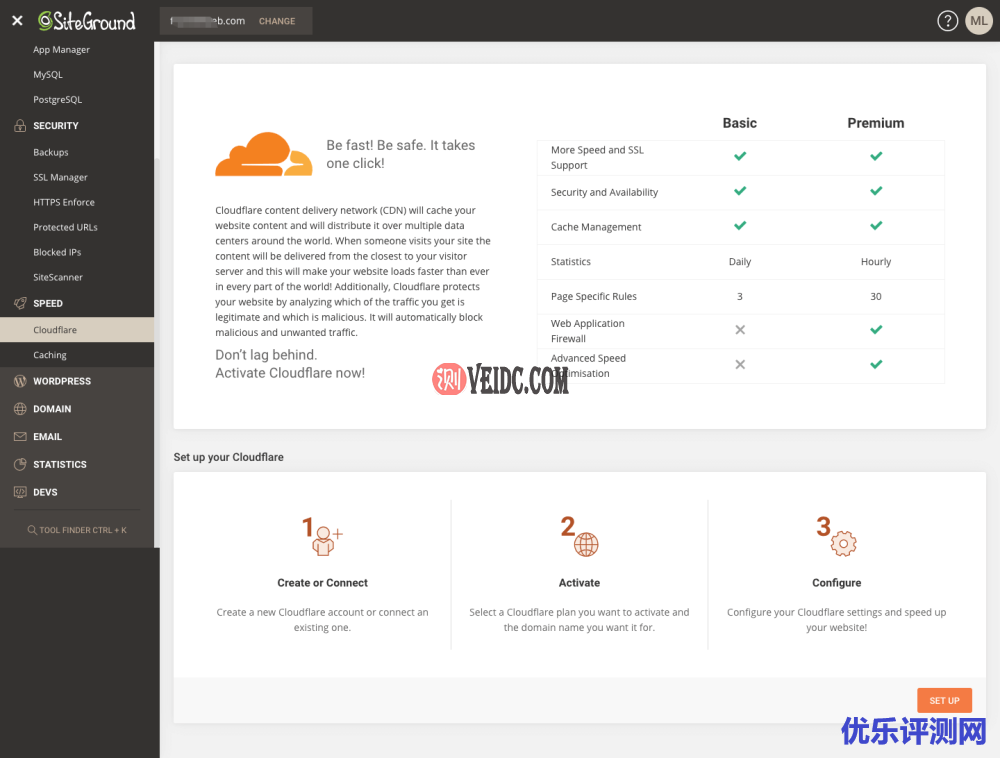1000x758 pixels.
Task: Open the SSL Manager page
Action: click(60, 177)
